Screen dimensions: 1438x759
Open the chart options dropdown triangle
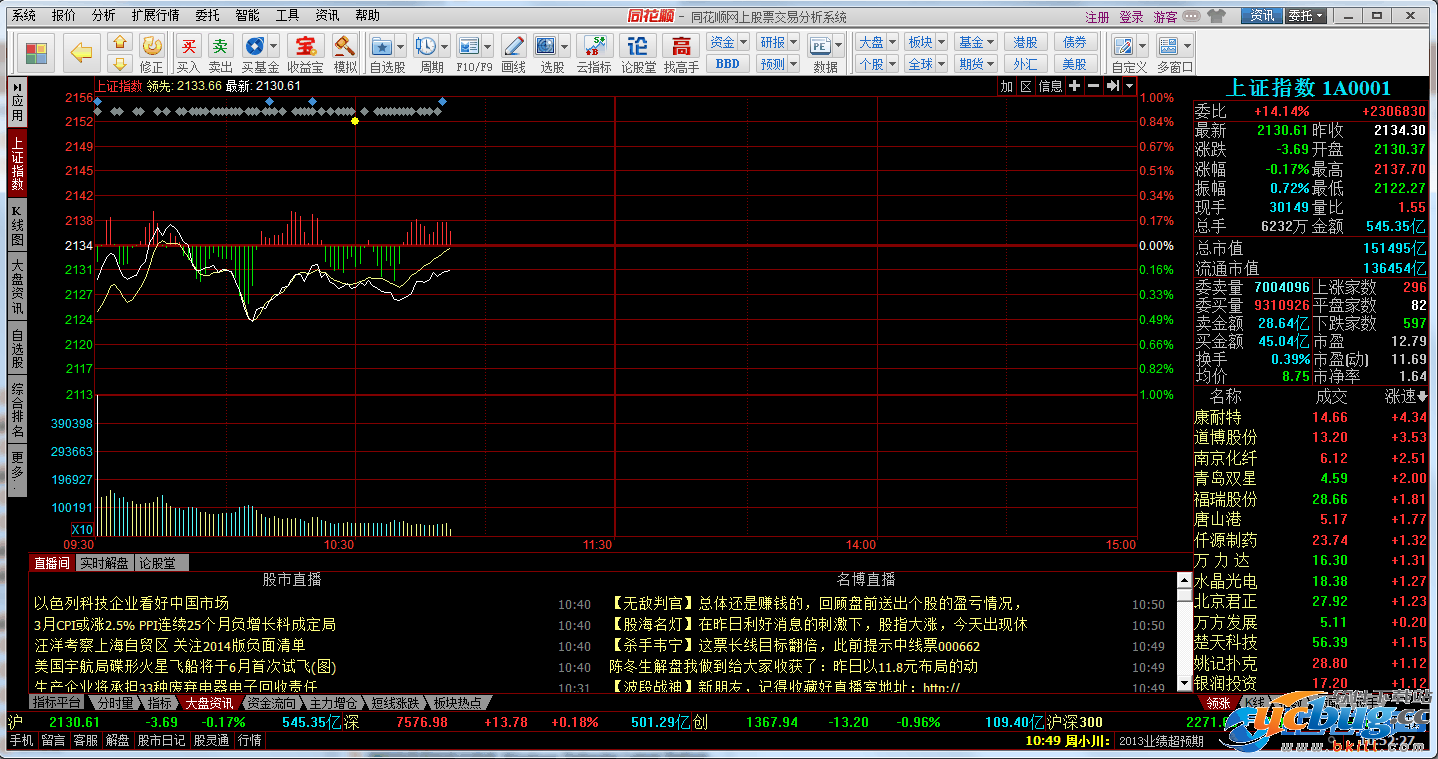[x=1130, y=86]
